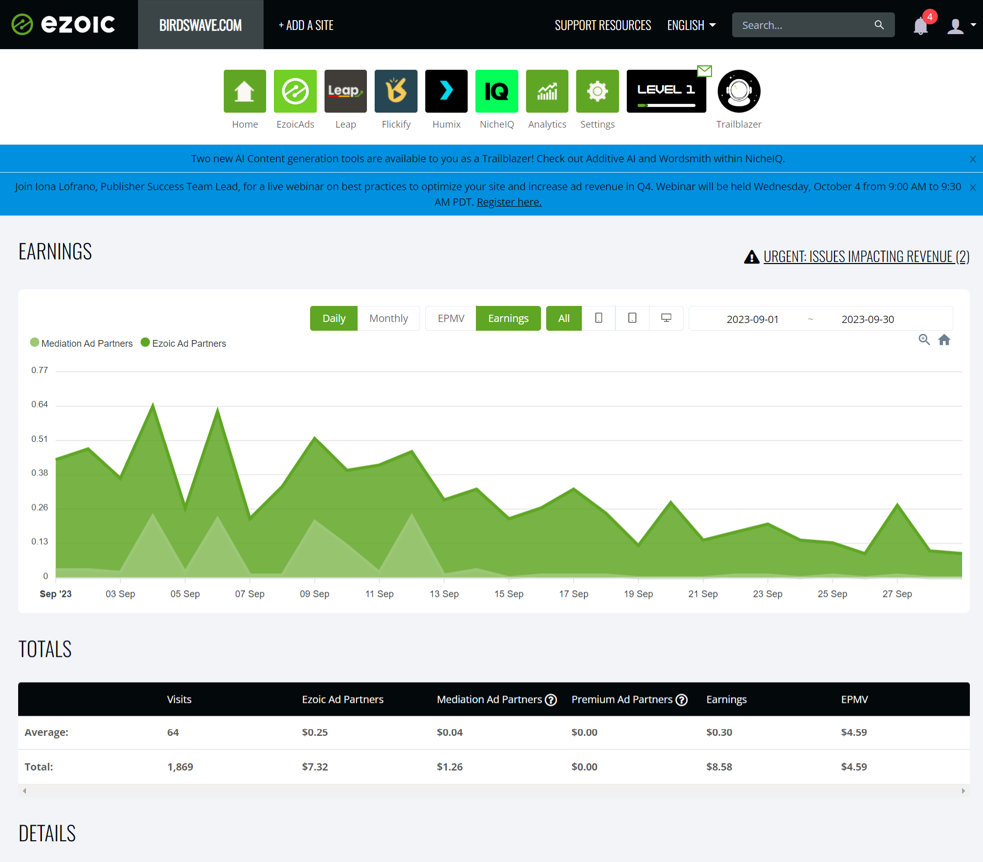The image size is (983, 862).
Task: Click the Earnings column header
Action: coord(727,700)
